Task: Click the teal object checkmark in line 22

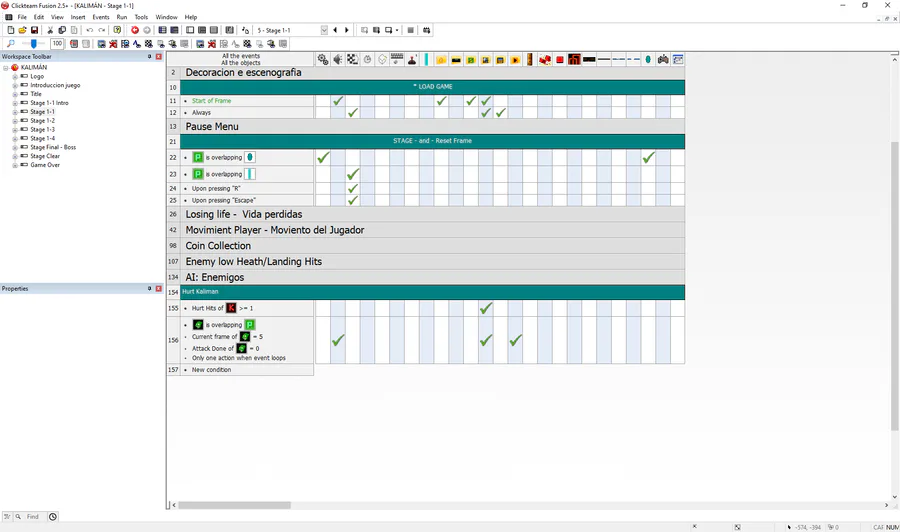Action: pyautogui.click(x=649, y=157)
